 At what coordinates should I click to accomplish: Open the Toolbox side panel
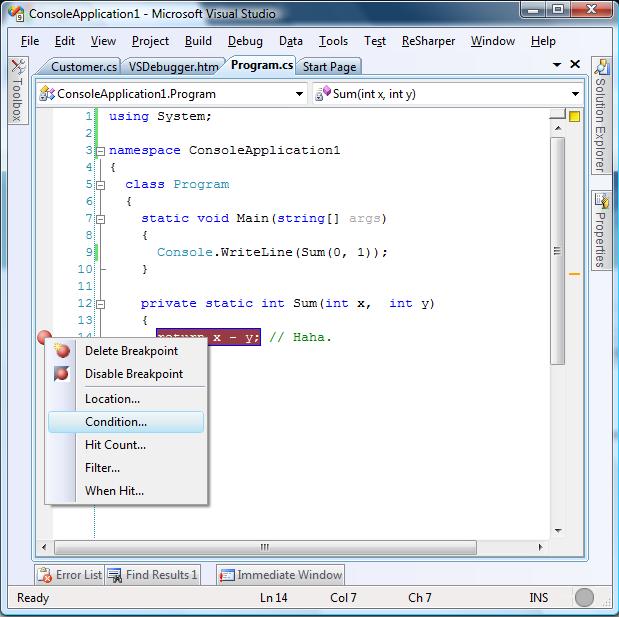click(18, 91)
